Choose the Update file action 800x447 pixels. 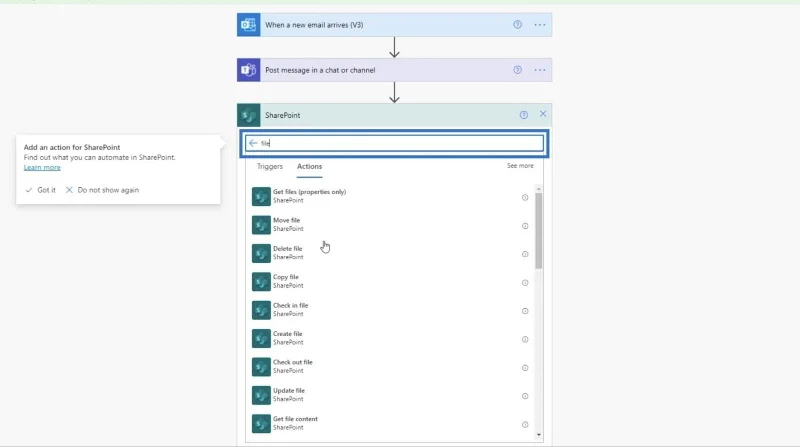(x=390, y=395)
